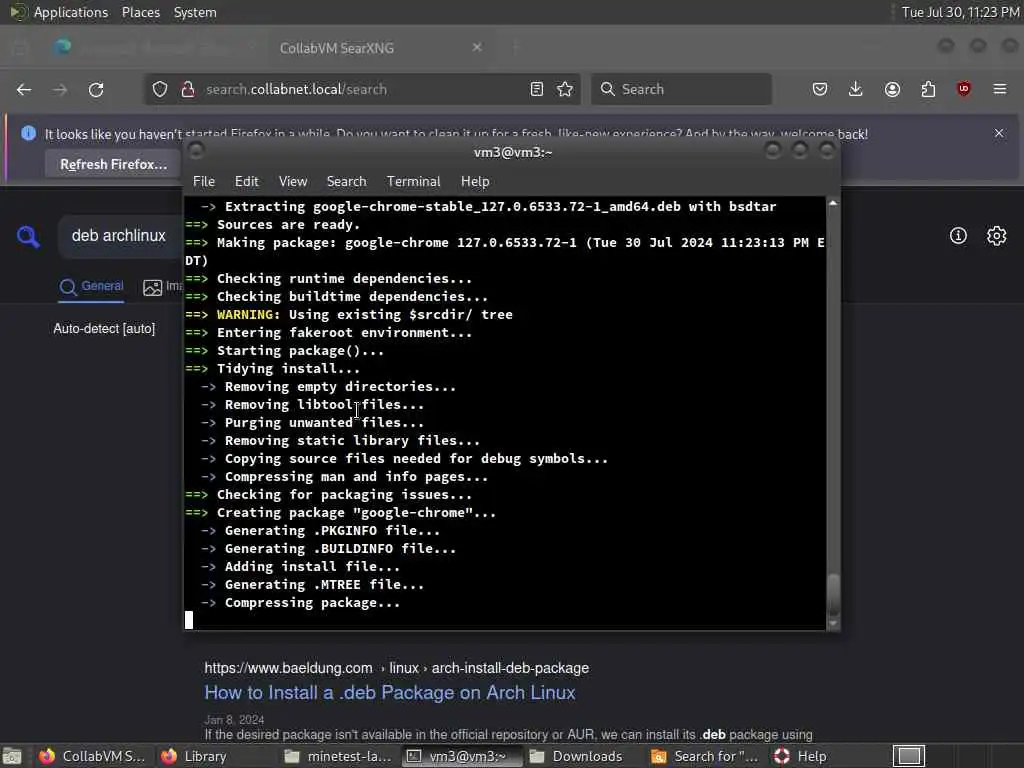Switch to the Images results tab

coord(163,287)
